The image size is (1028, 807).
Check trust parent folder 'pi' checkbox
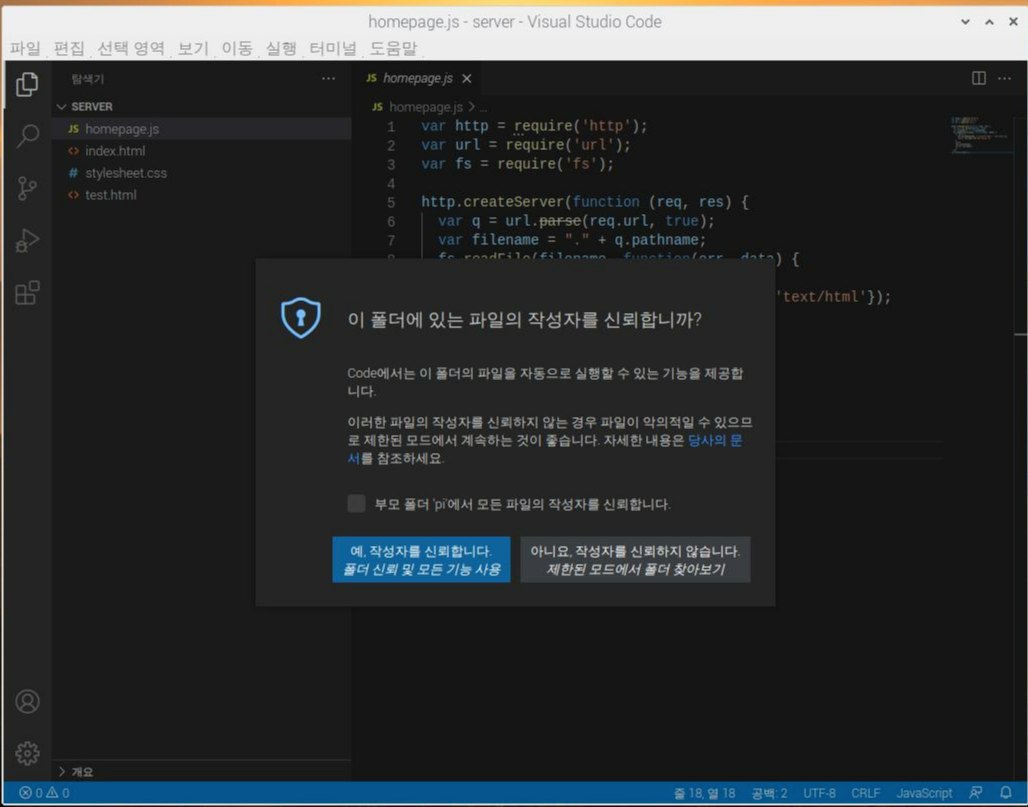click(356, 503)
